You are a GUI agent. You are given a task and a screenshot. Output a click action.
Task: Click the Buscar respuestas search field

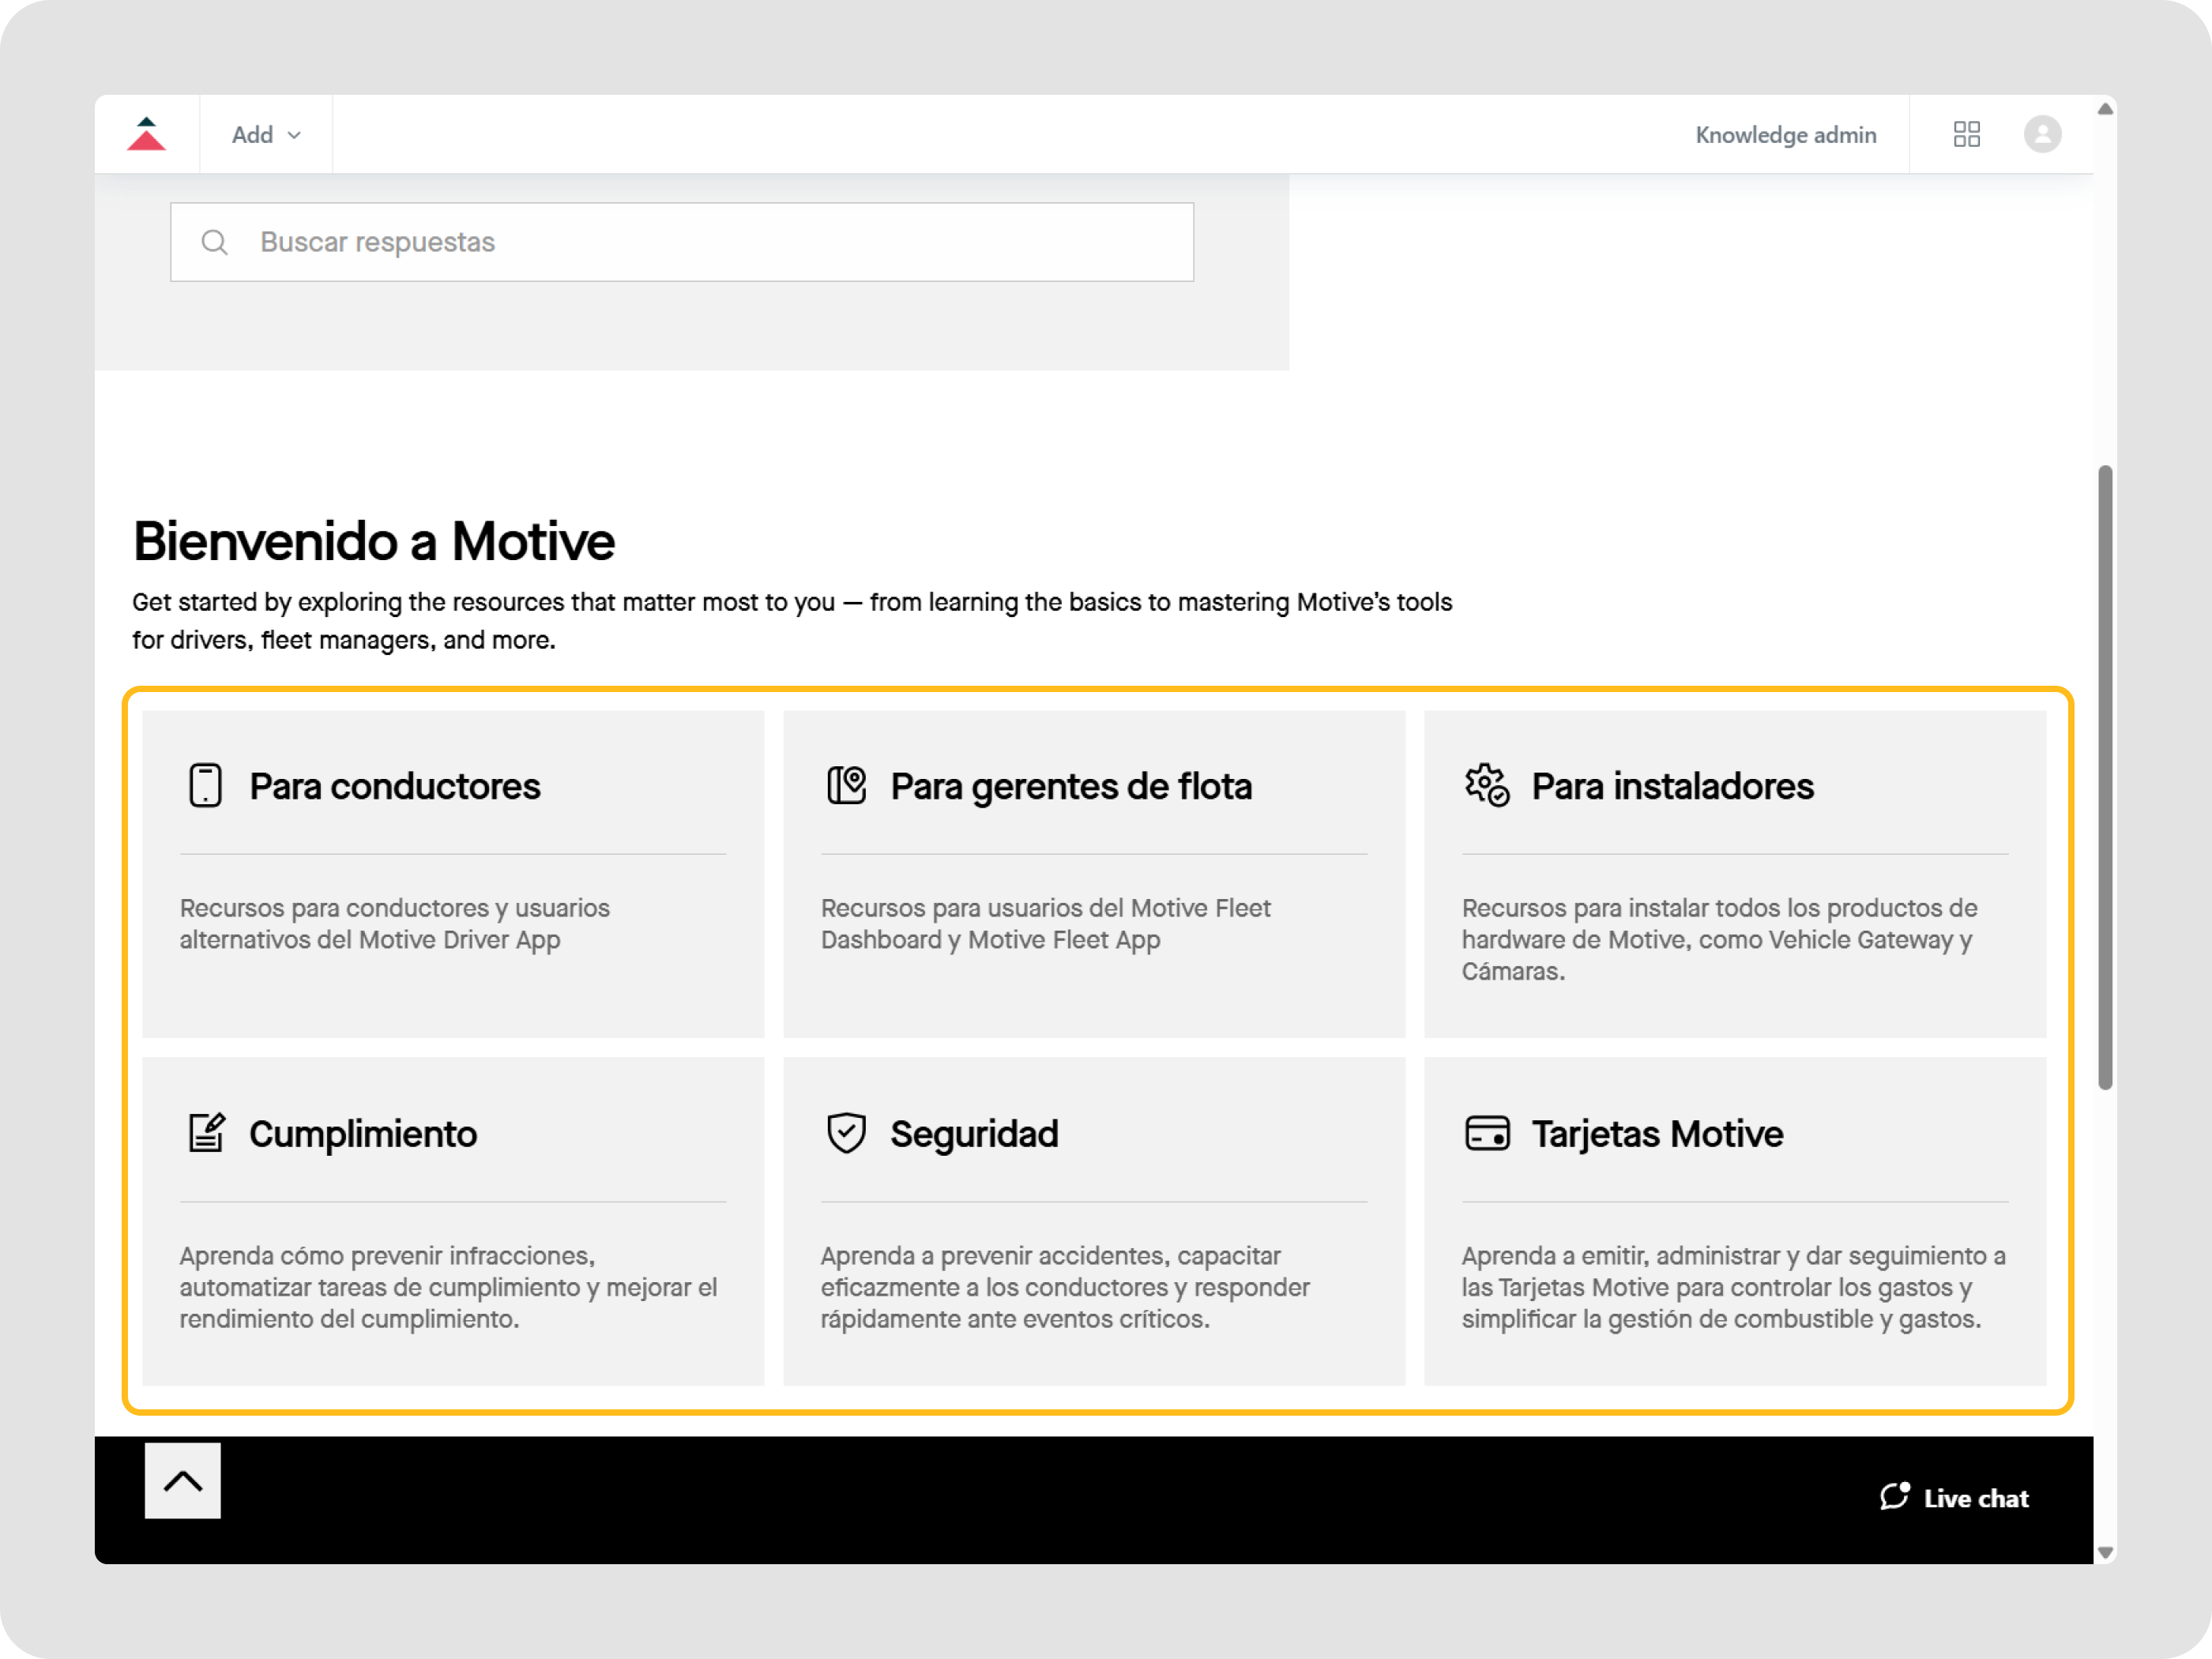tap(683, 242)
